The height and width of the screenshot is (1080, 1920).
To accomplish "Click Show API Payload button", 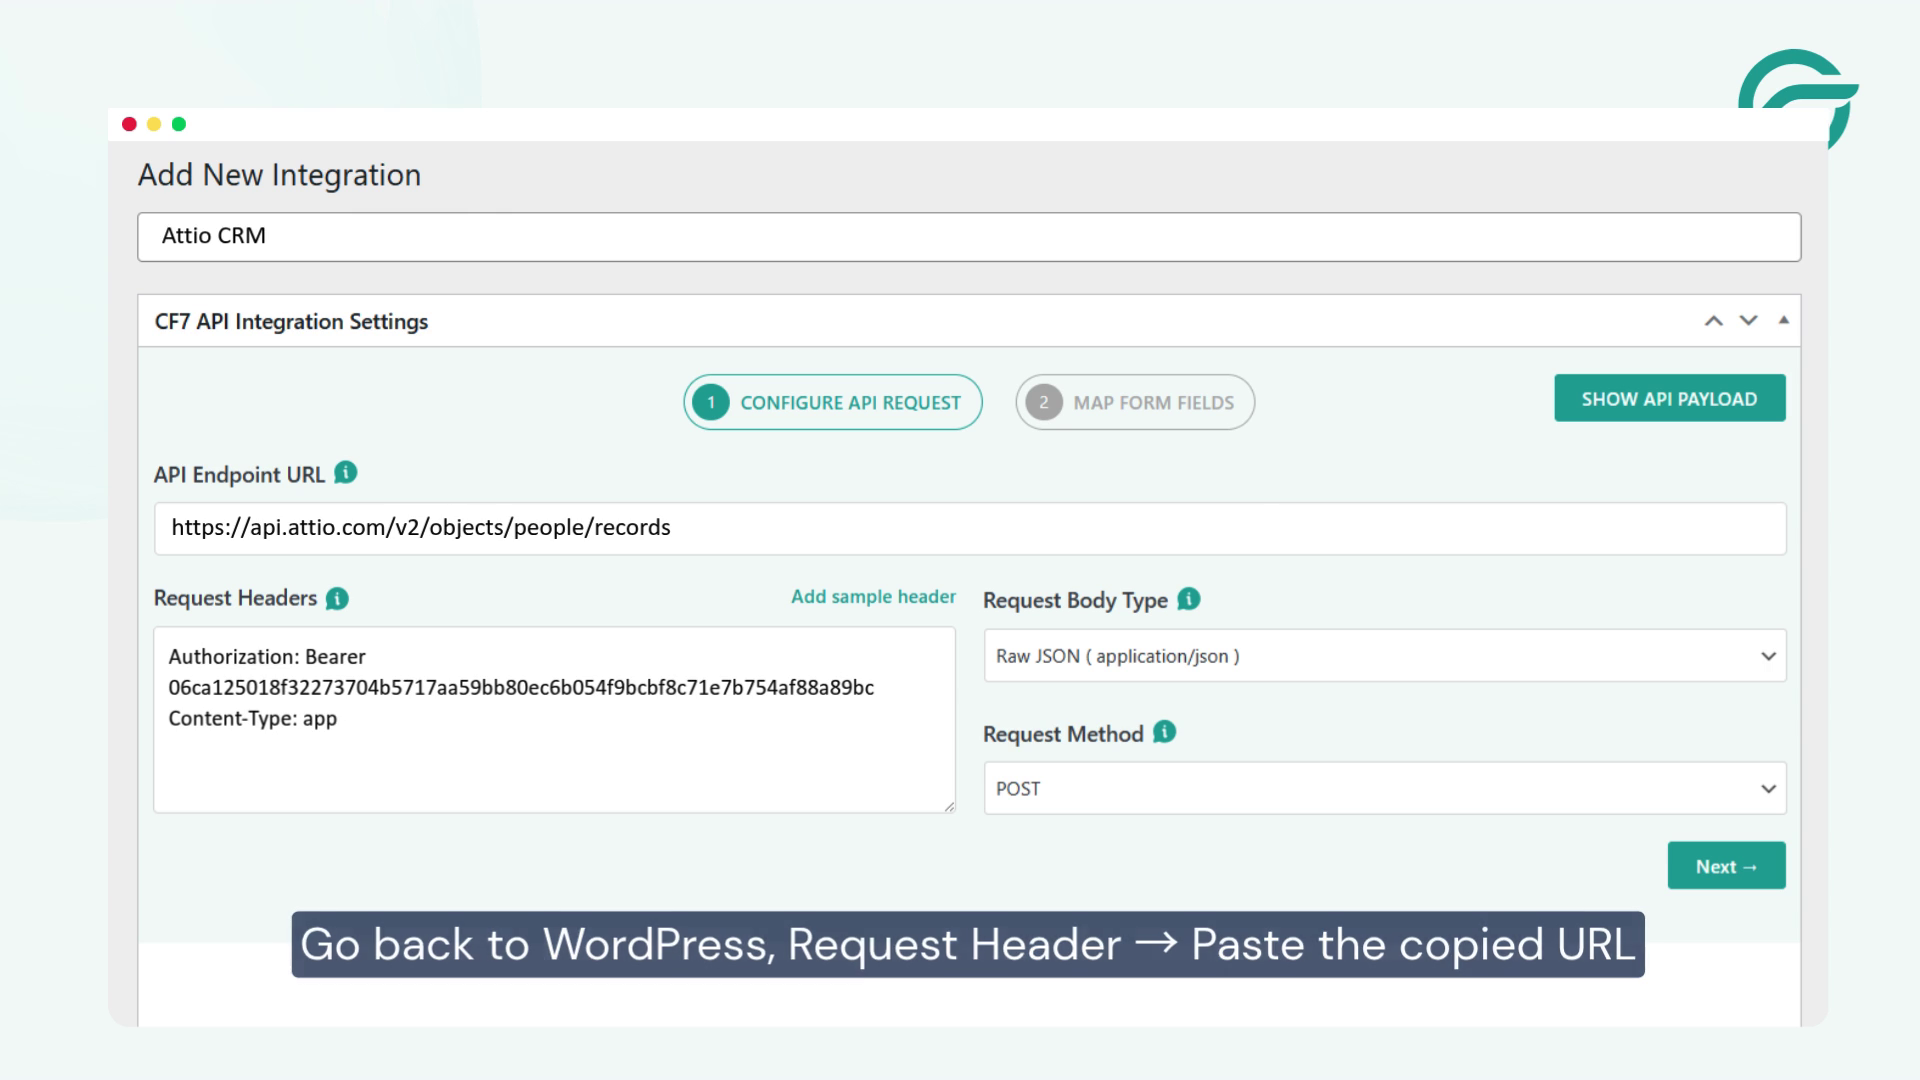I will coord(1669,398).
